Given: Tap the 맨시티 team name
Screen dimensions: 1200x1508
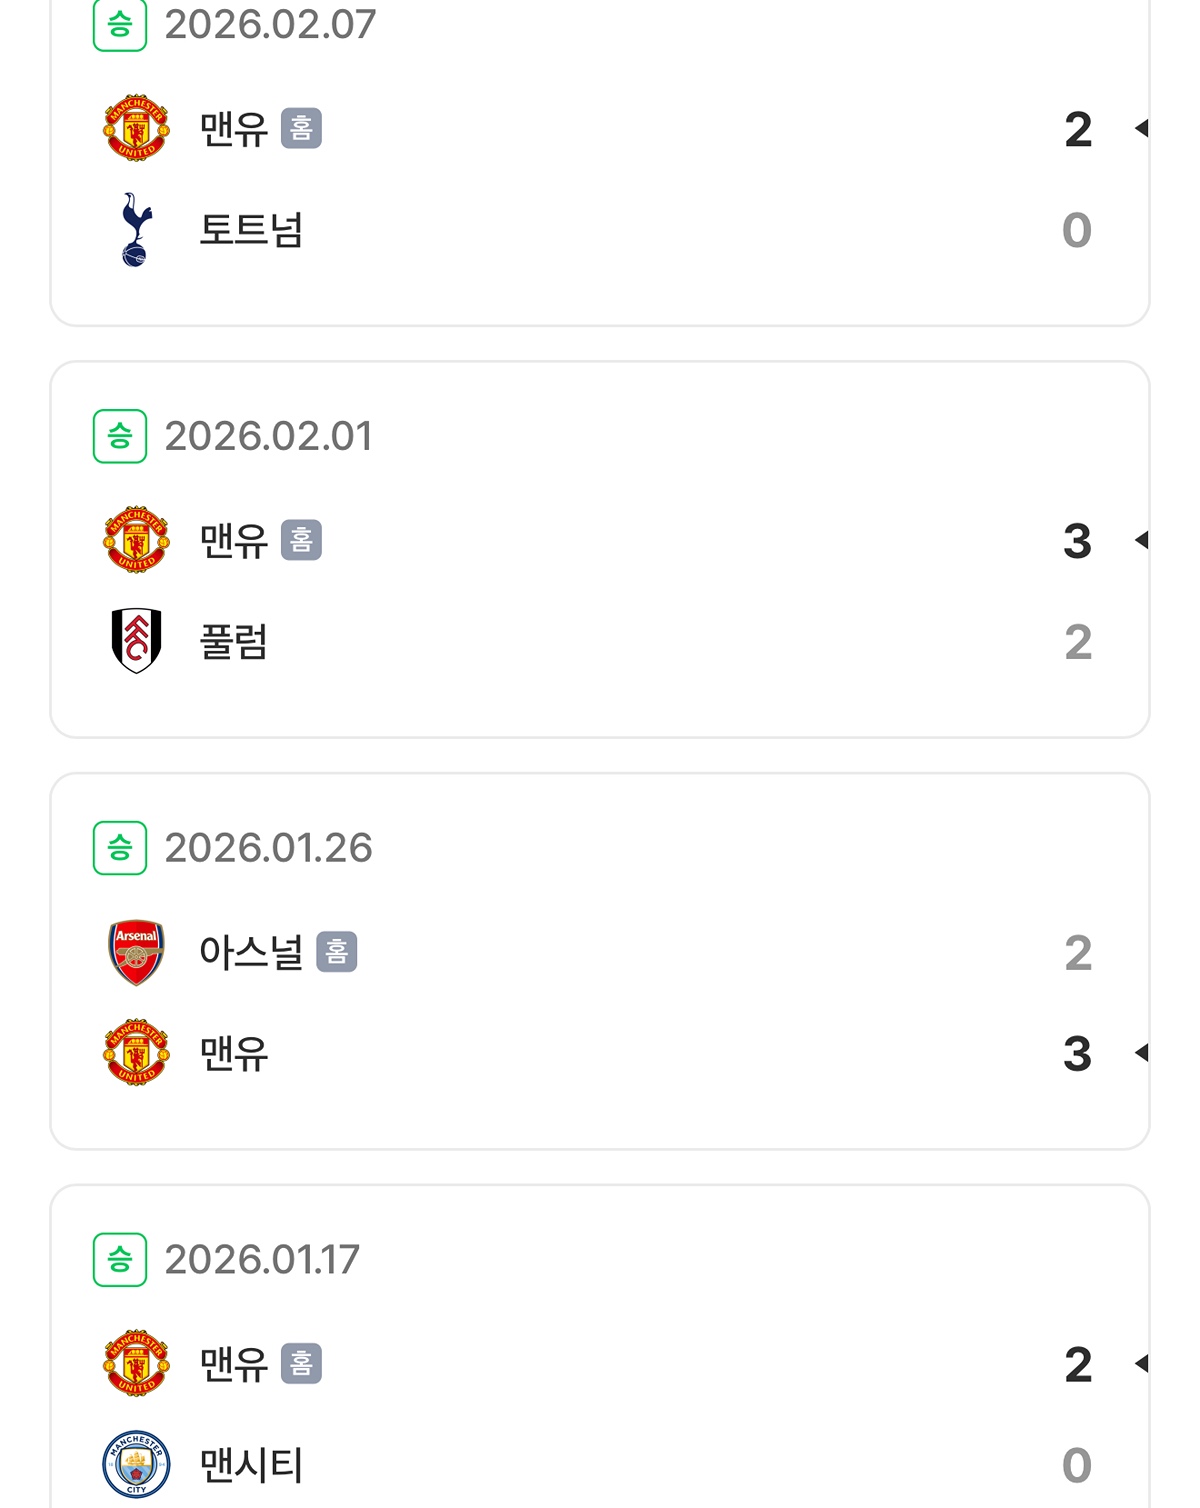Looking at the screenshot, I should (x=251, y=1464).
